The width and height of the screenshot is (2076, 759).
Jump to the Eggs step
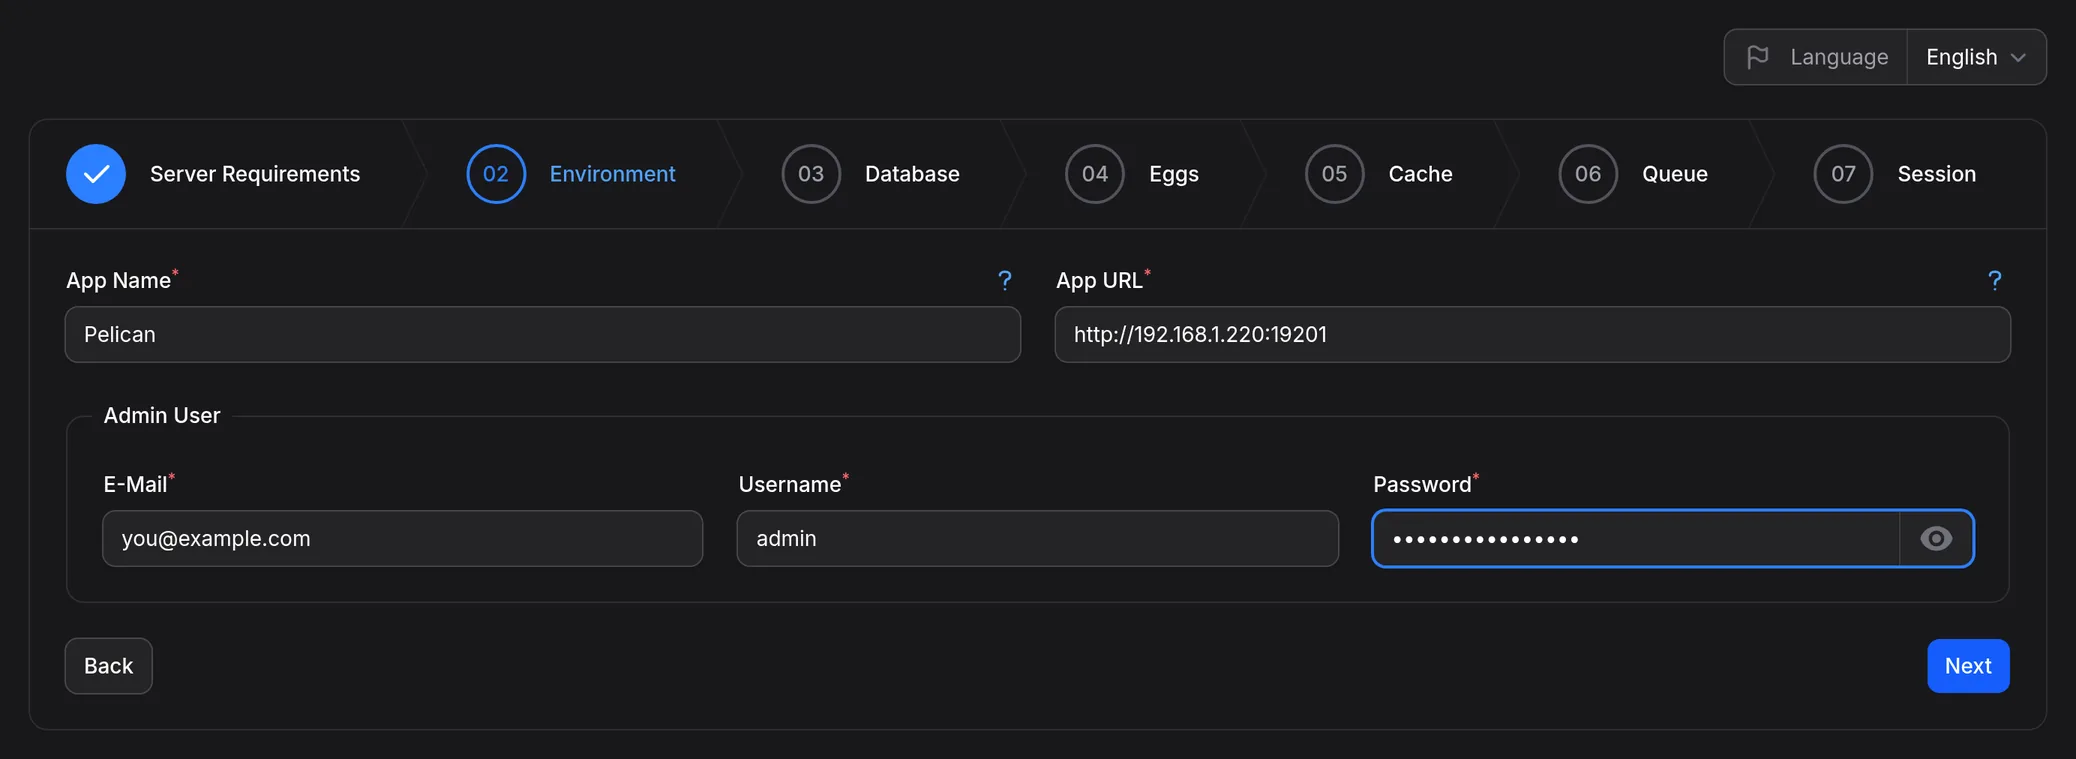[x=1174, y=174]
